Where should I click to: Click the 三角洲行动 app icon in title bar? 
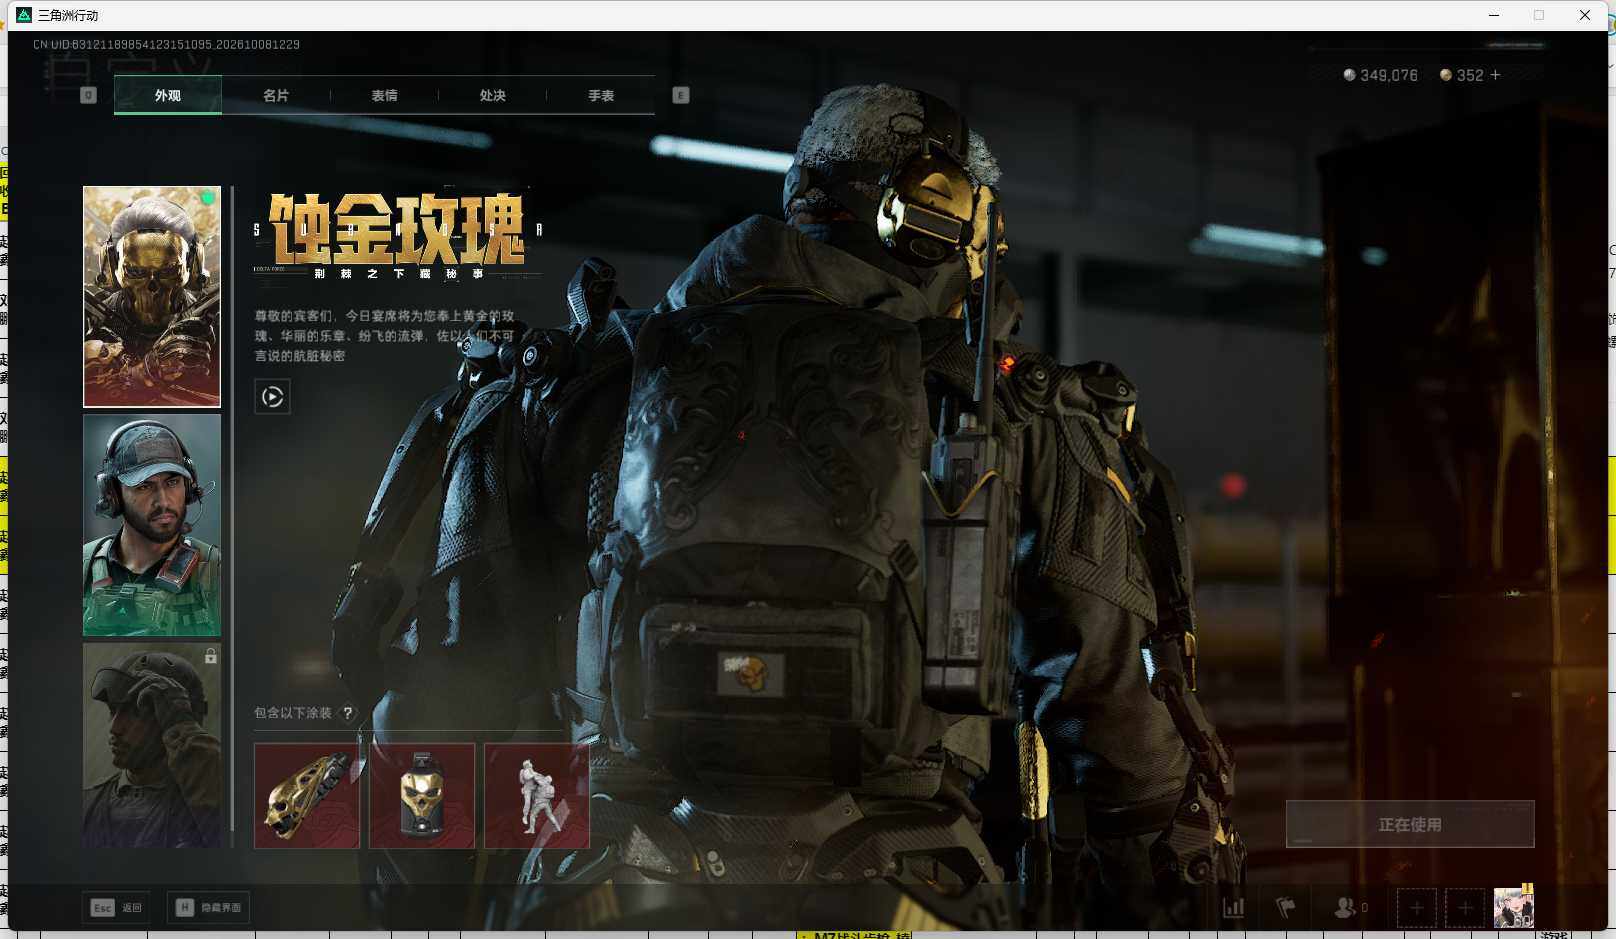point(24,15)
